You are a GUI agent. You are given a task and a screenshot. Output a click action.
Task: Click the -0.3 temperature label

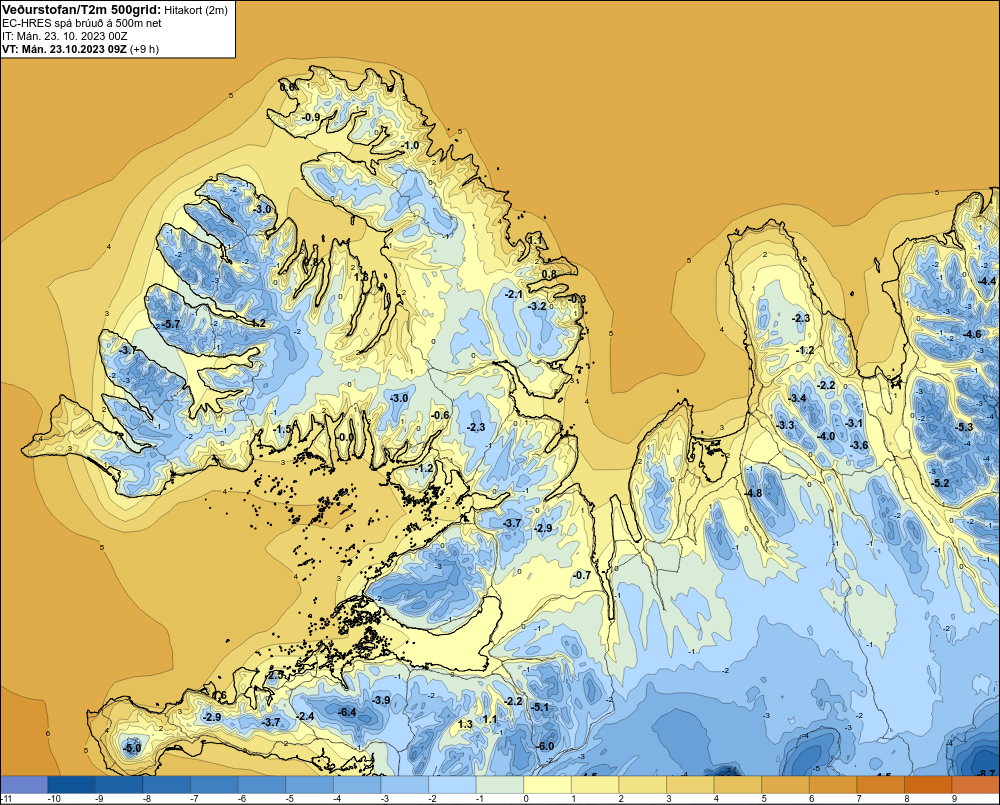[577, 299]
